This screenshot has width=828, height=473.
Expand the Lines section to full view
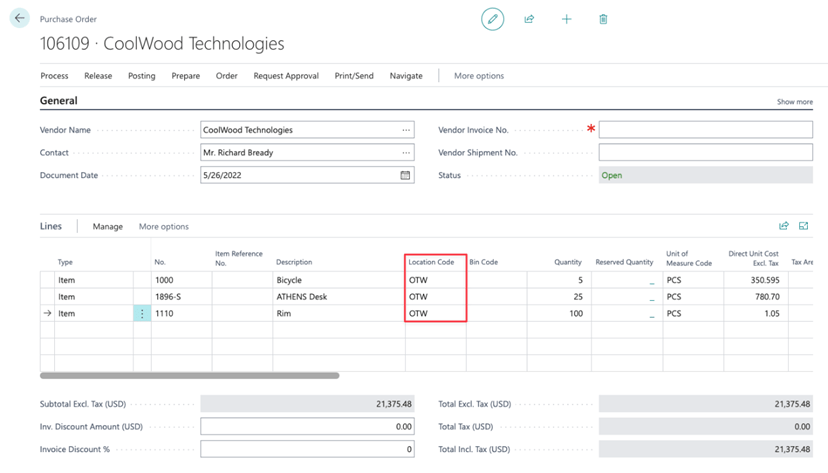[x=804, y=226]
